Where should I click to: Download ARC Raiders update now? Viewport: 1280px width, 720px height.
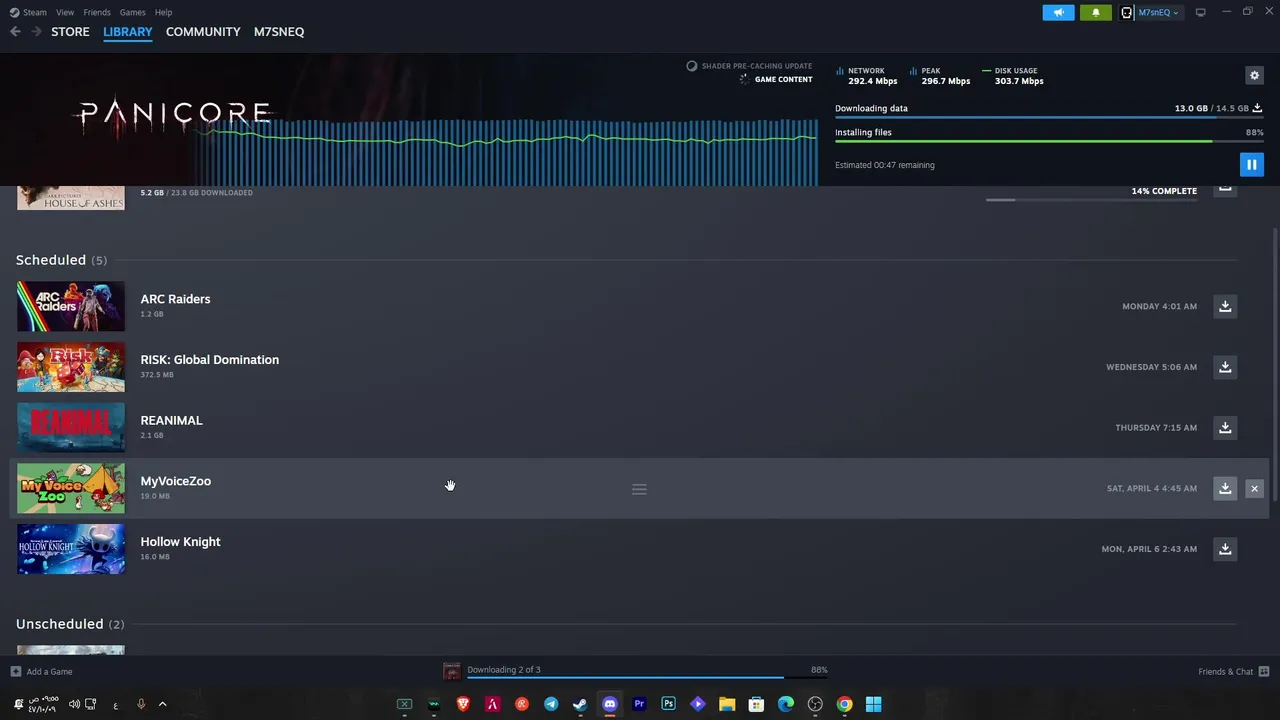[1225, 306]
